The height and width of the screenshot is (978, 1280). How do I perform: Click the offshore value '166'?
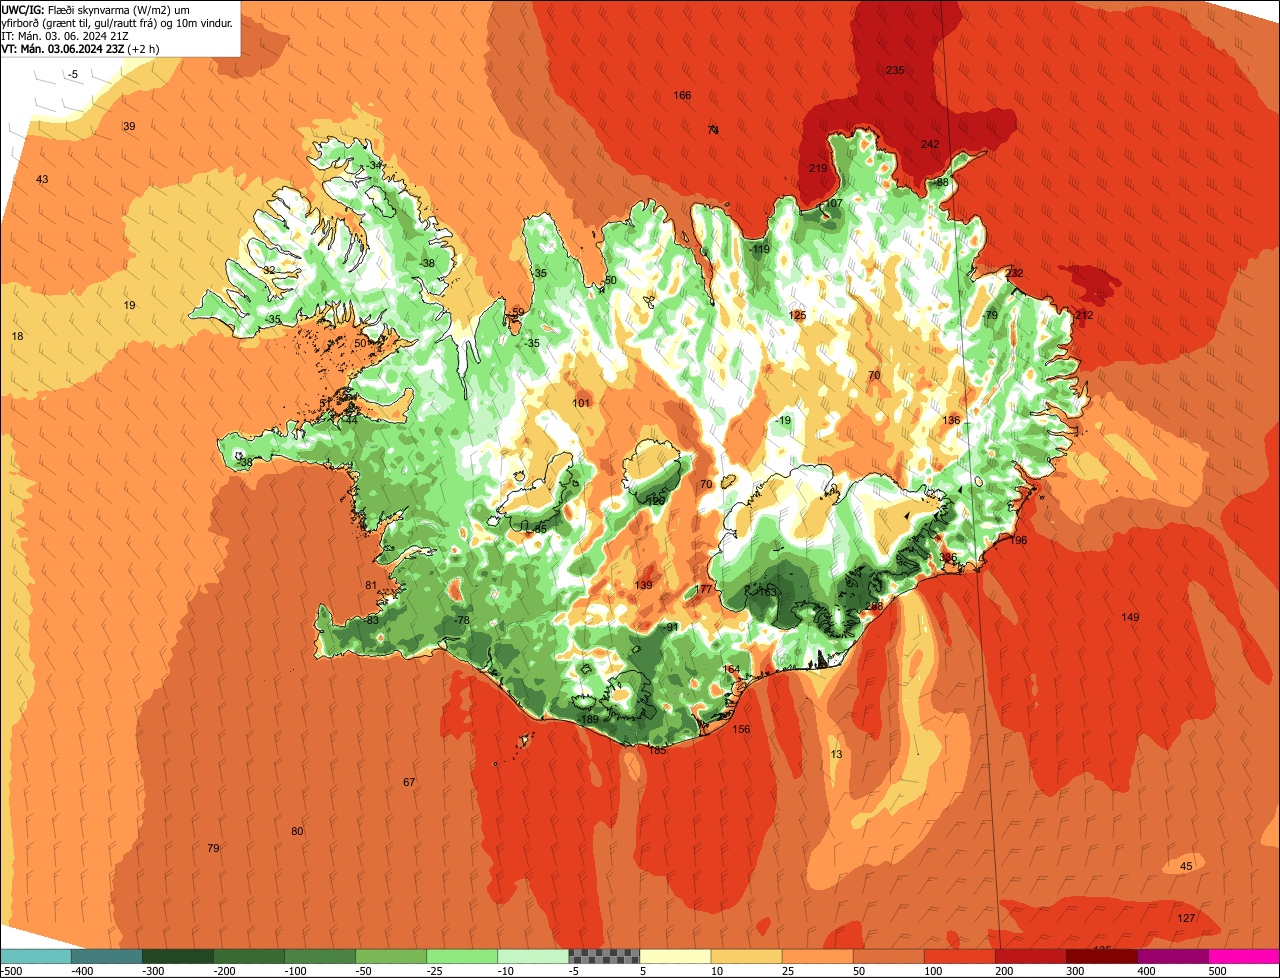click(682, 95)
